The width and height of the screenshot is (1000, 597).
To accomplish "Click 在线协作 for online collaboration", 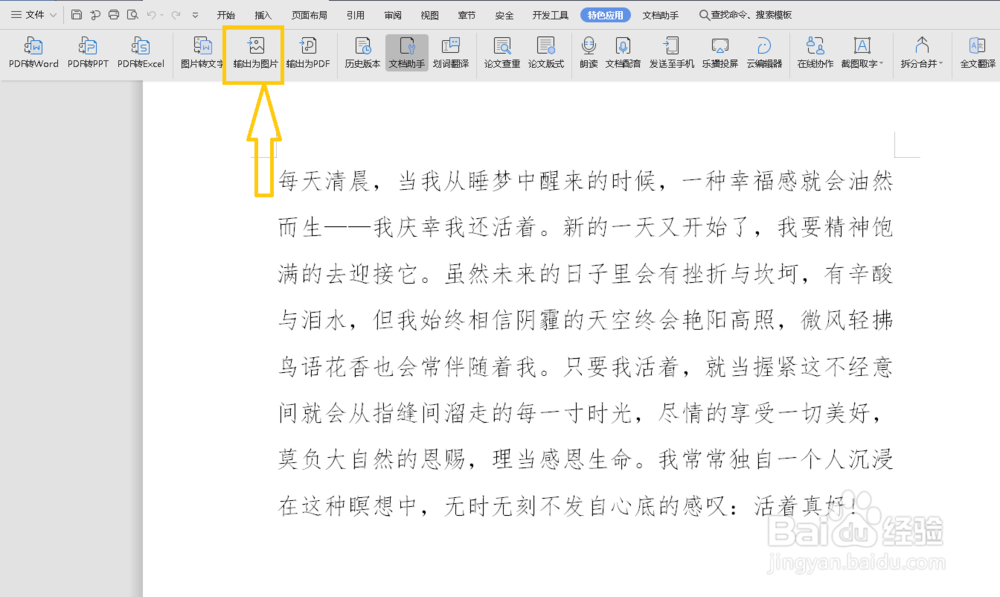I will tap(815, 55).
